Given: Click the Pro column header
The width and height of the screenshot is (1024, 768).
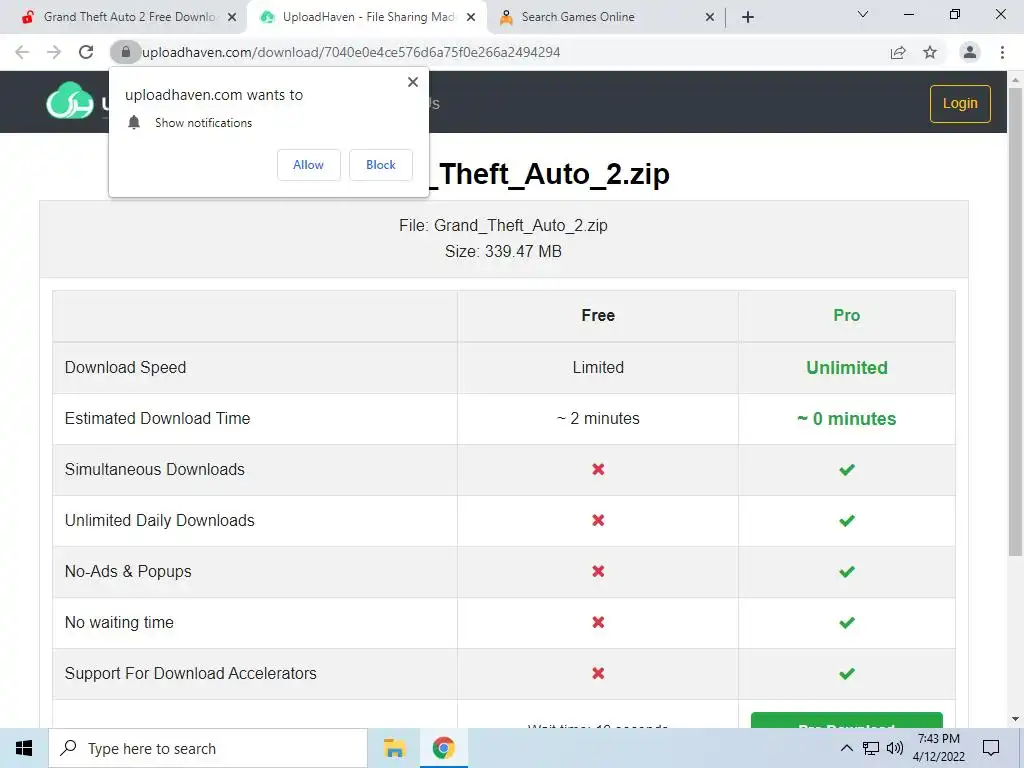Looking at the screenshot, I should [x=846, y=315].
